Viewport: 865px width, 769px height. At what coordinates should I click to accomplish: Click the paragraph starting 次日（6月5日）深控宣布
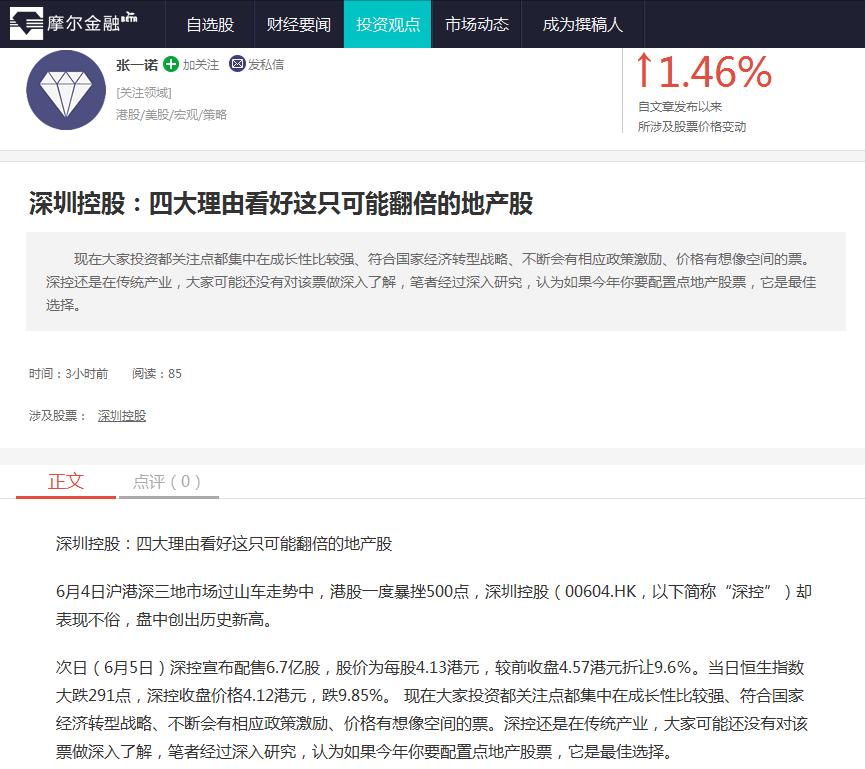(x=431, y=709)
